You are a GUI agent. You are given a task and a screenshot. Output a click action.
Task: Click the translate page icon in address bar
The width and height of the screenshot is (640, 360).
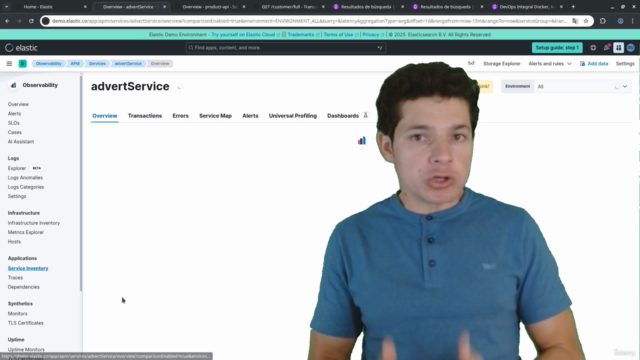tap(575, 21)
